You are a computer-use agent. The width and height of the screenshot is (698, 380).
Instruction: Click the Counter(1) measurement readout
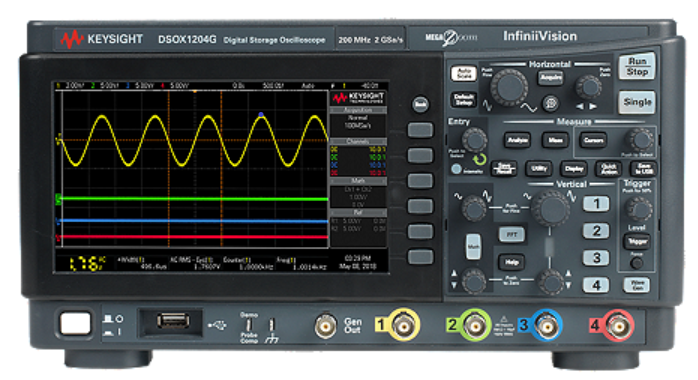point(247,263)
